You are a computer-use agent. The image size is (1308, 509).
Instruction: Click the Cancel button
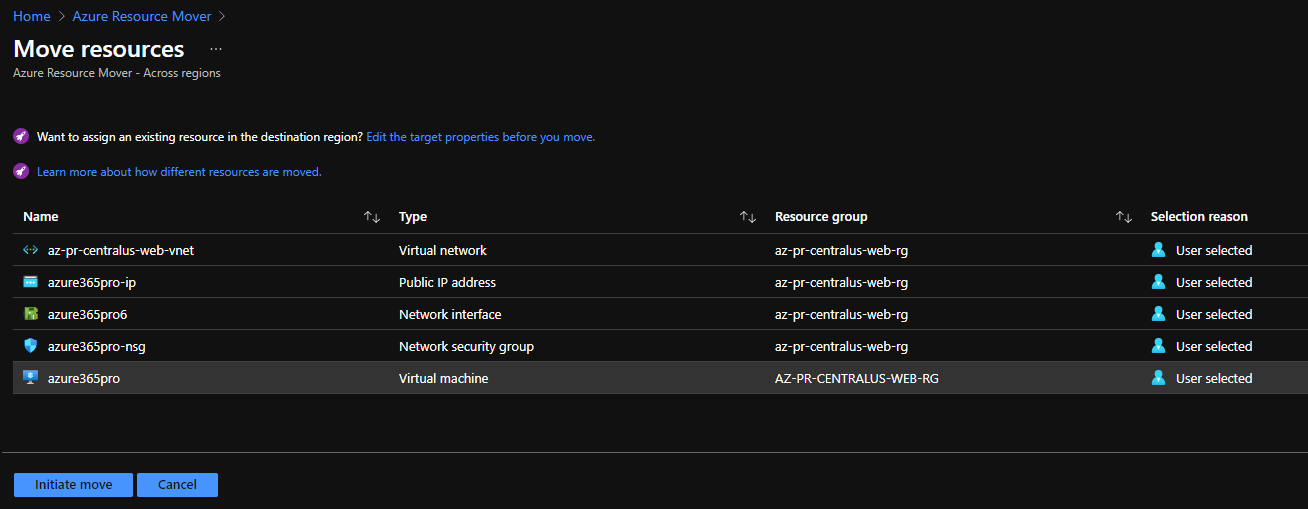click(x=177, y=484)
